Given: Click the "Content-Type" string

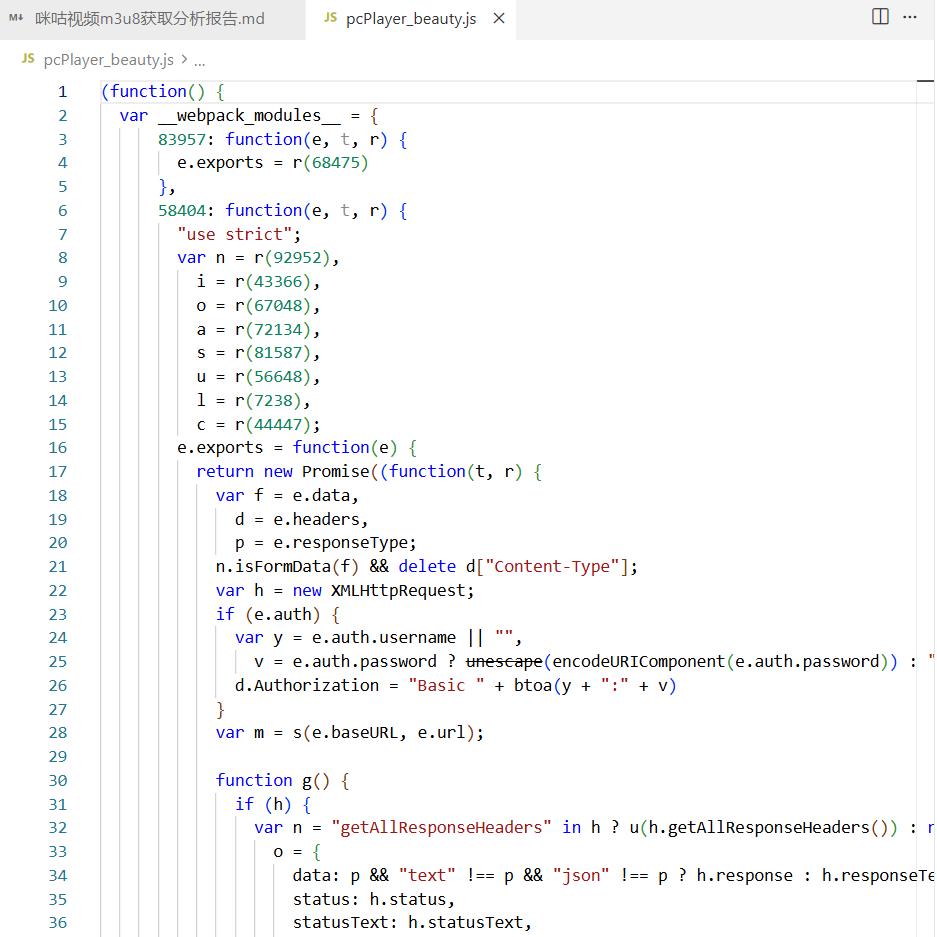Looking at the screenshot, I should 553,567.
